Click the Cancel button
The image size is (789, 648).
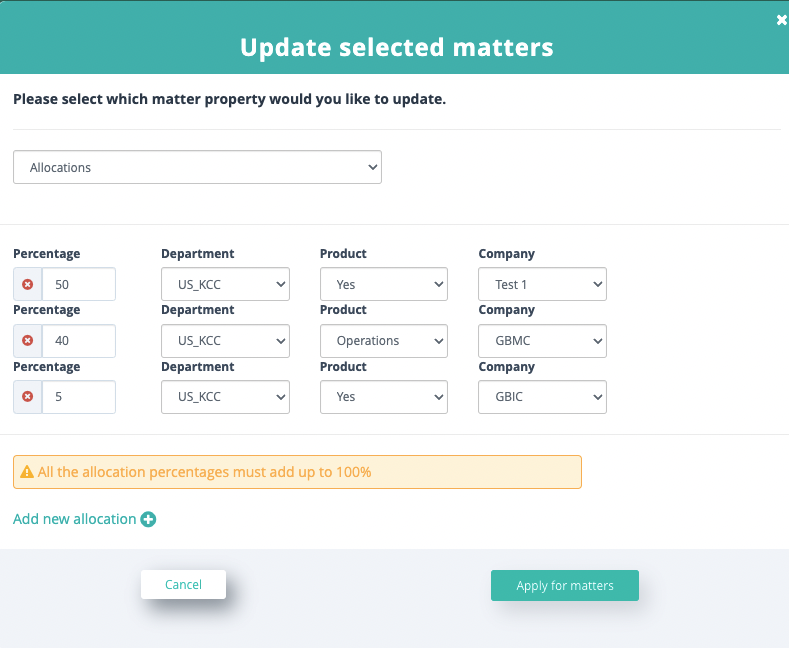click(x=183, y=585)
